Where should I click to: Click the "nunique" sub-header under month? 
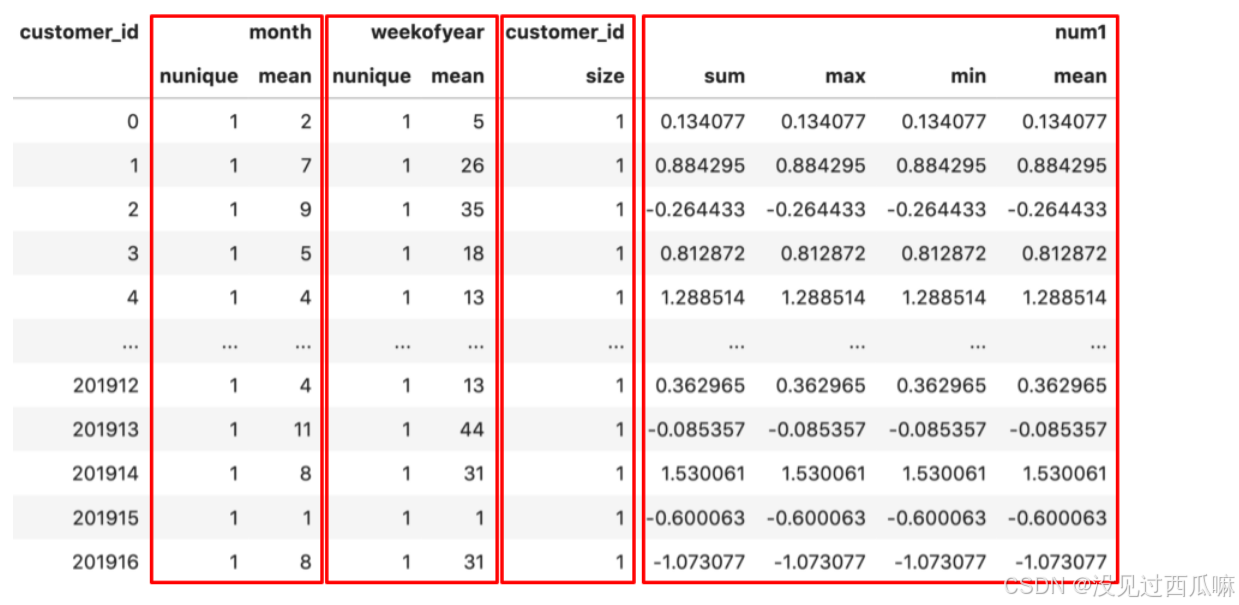click(x=199, y=76)
